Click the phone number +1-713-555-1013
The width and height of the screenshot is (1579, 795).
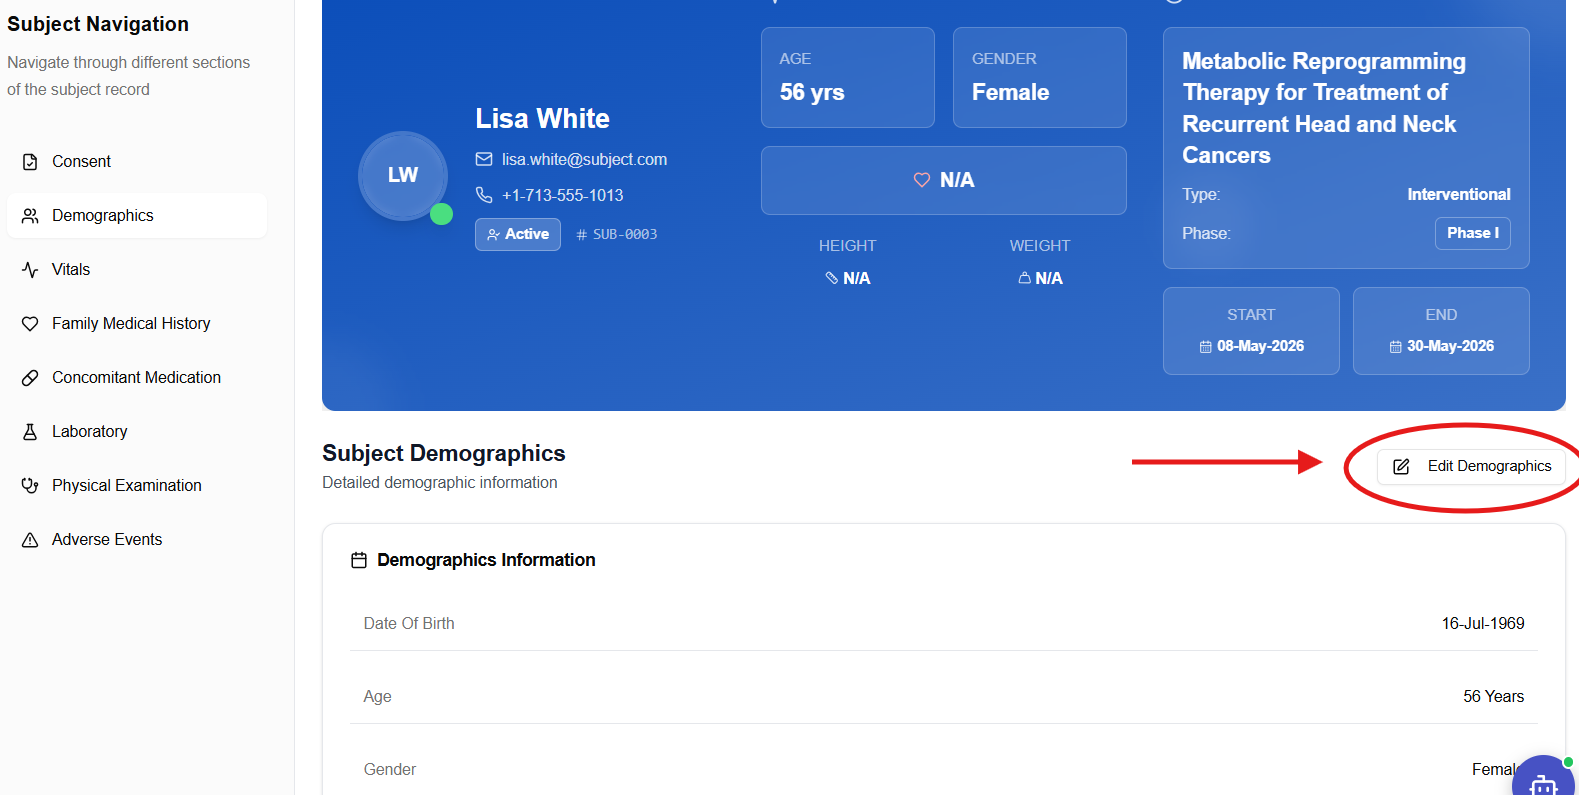tap(562, 195)
